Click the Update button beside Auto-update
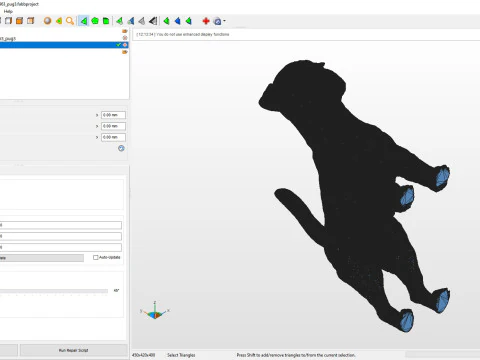Viewport: 480px width, 360px height. point(41,258)
